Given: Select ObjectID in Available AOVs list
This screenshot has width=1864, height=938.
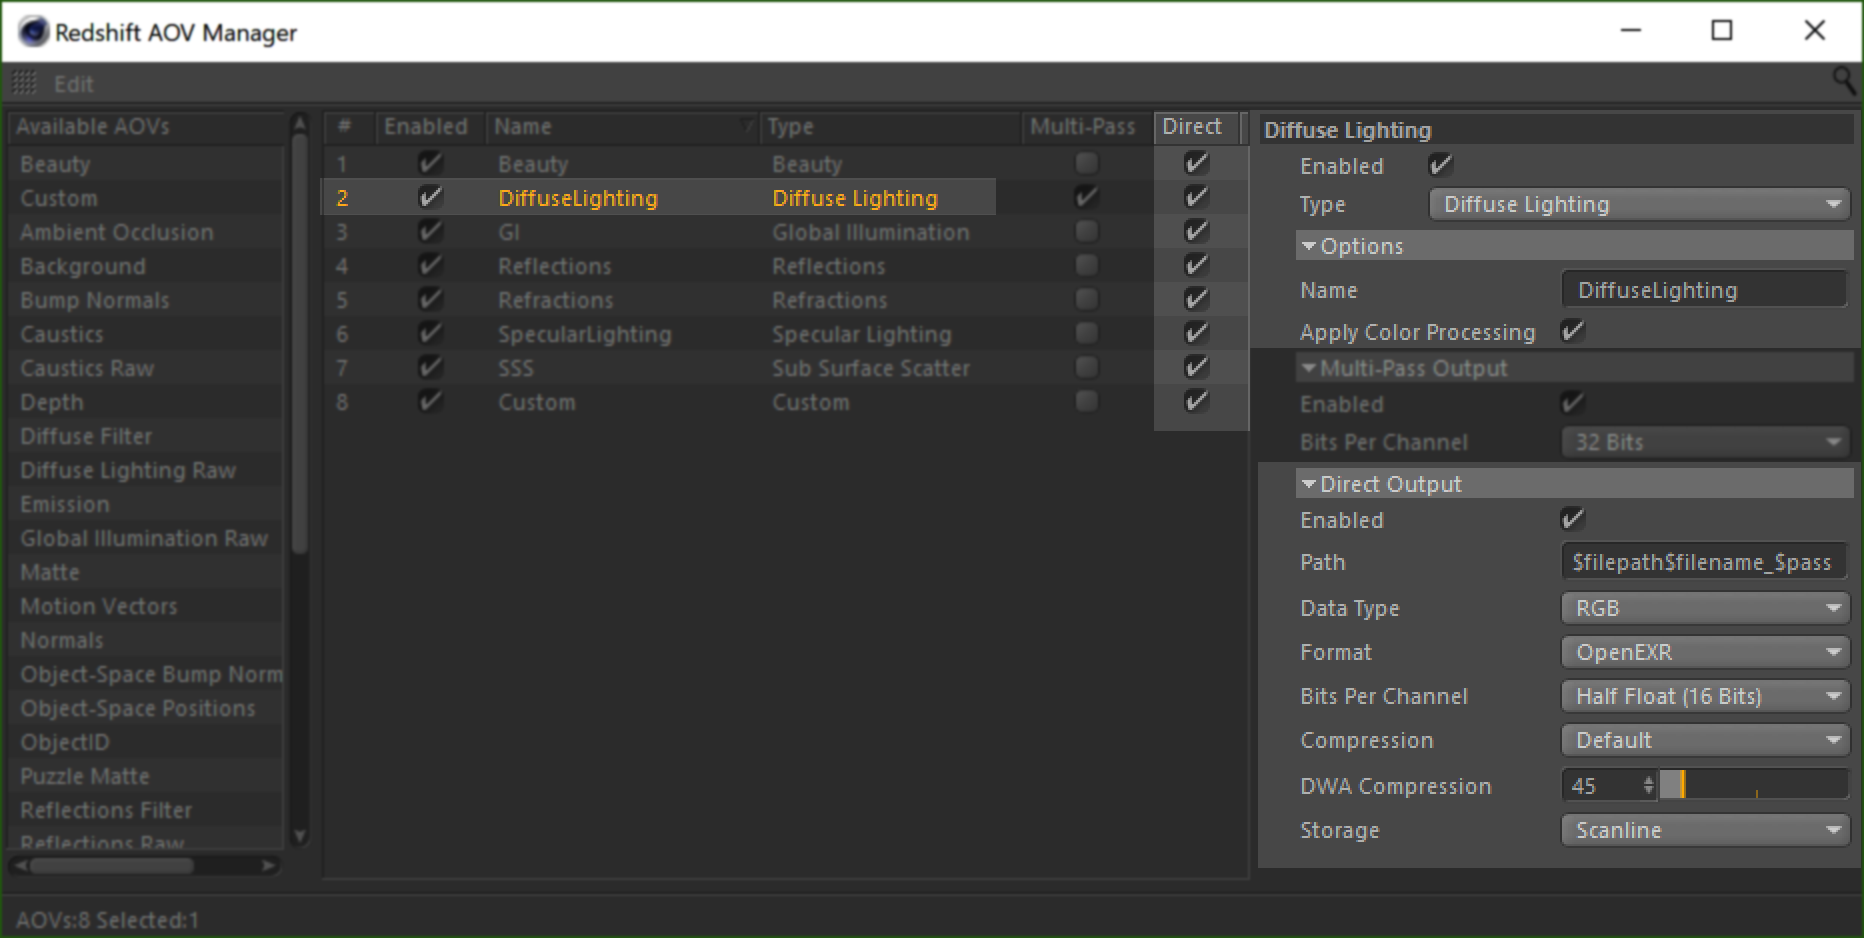Looking at the screenshot, I should tap(65, 742).
